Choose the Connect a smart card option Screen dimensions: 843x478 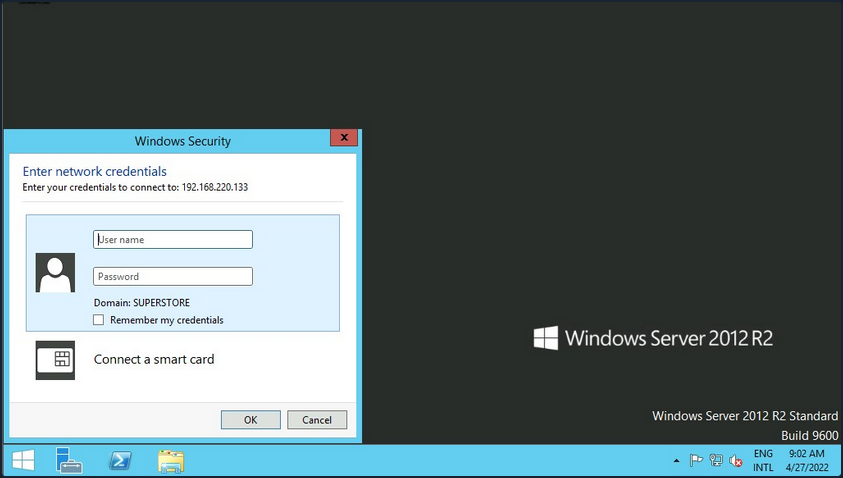point(154,359)
